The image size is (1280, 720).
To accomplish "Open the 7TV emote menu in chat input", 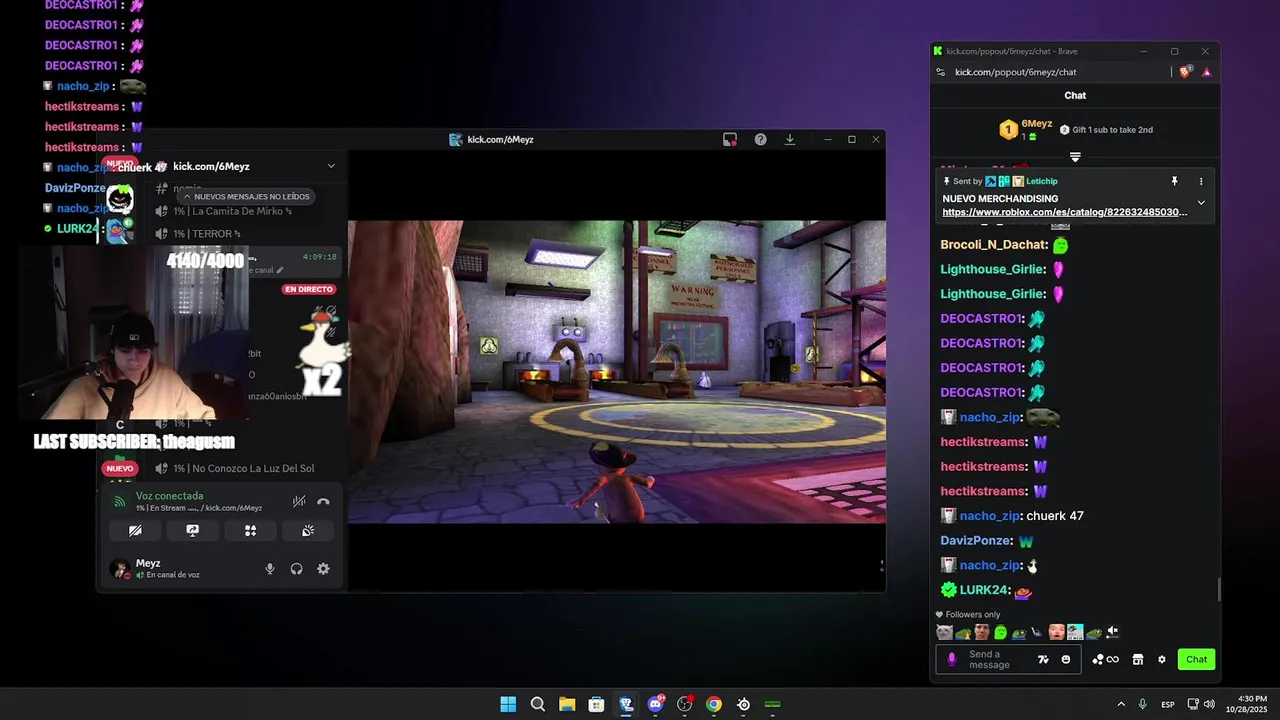I will (x=1043, y=659).
